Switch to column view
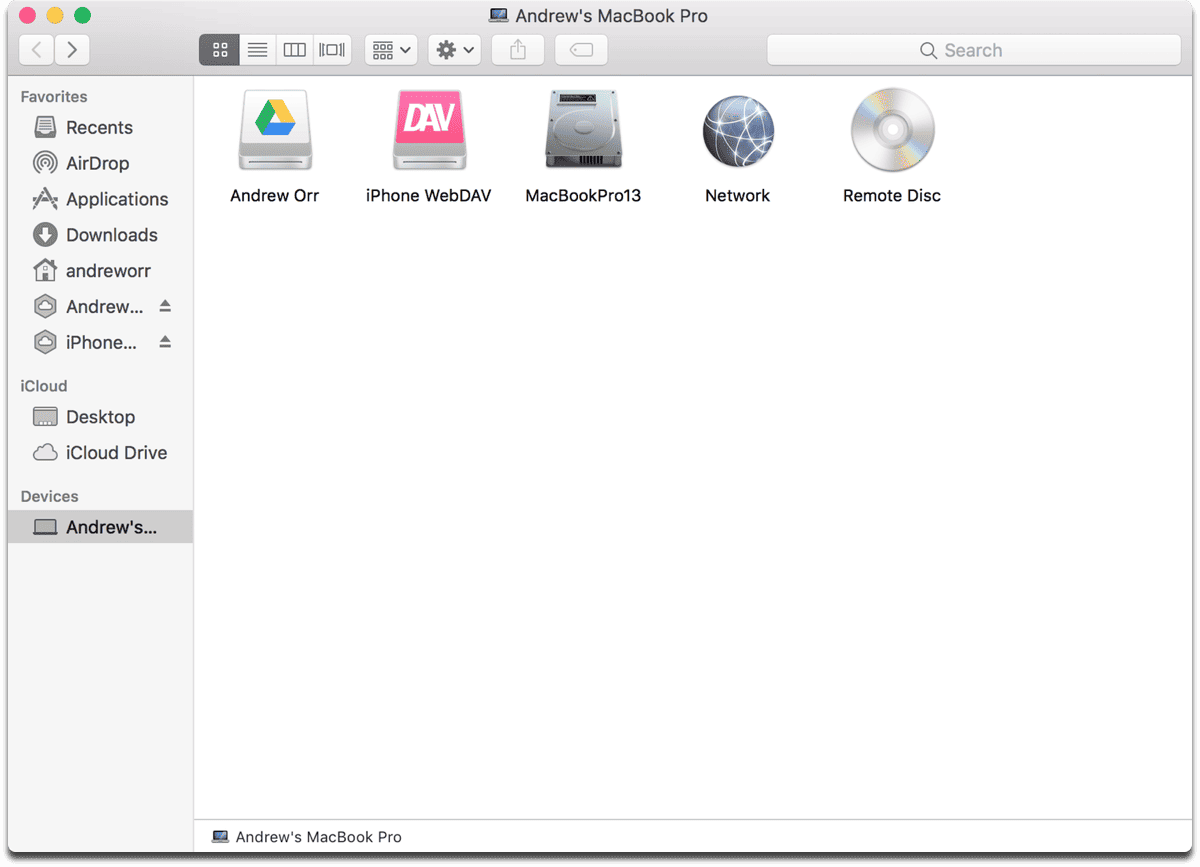 click(x=294, y=50)
